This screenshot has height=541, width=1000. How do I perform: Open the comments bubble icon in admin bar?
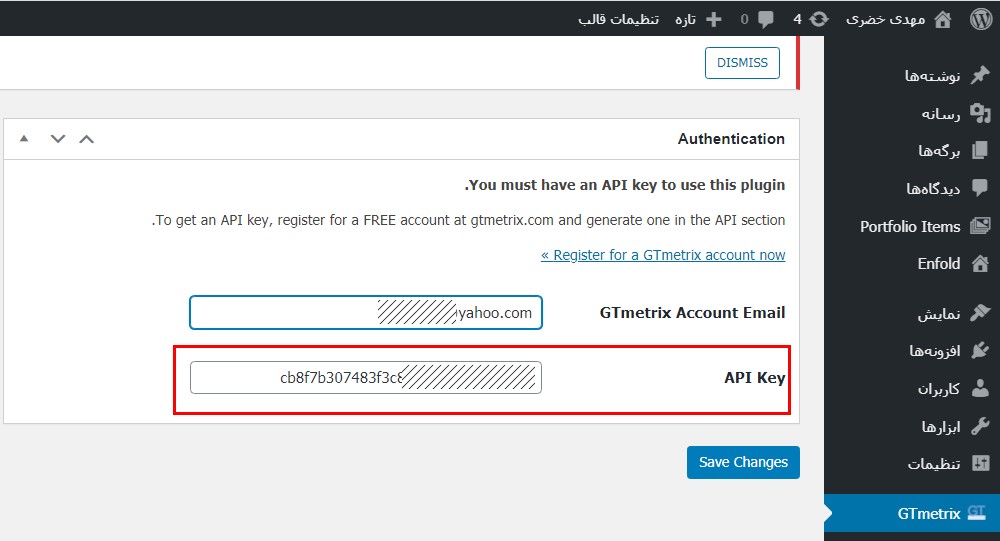(766, 20)
